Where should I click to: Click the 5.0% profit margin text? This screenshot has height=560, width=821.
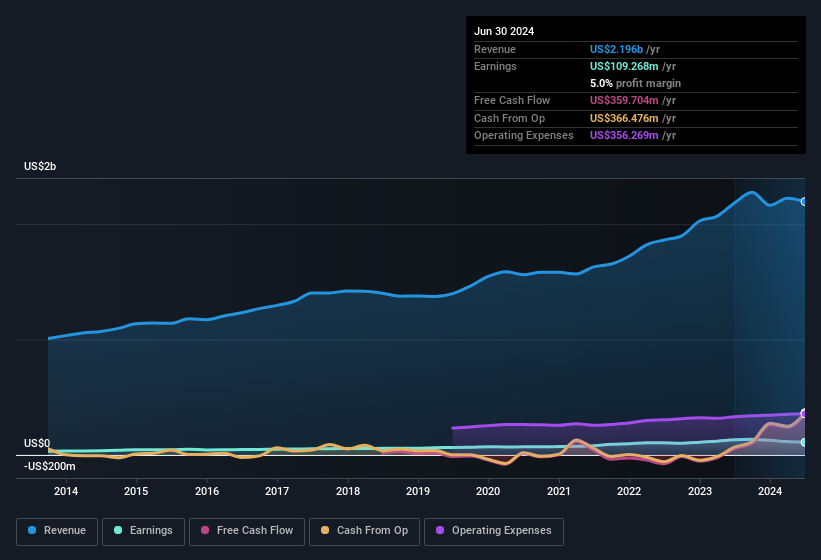[635, 83]
